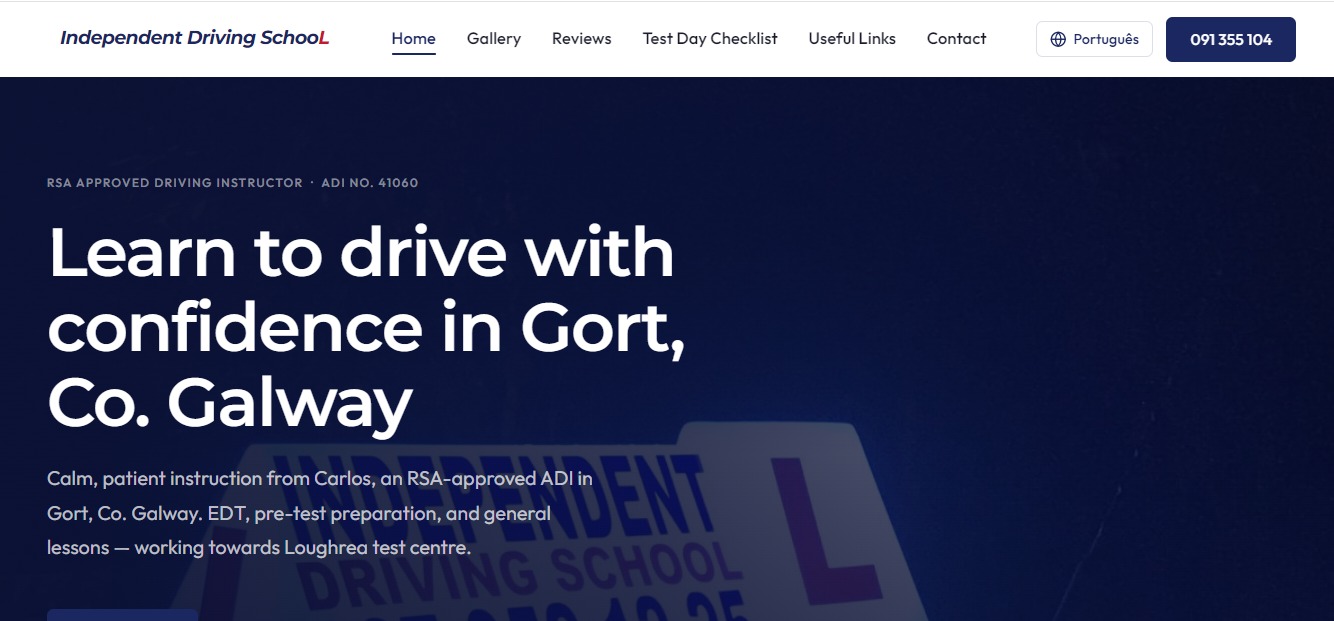Open Test Day Checklist page
This screenshot has width=1334, height=621.
click(710, 39)
